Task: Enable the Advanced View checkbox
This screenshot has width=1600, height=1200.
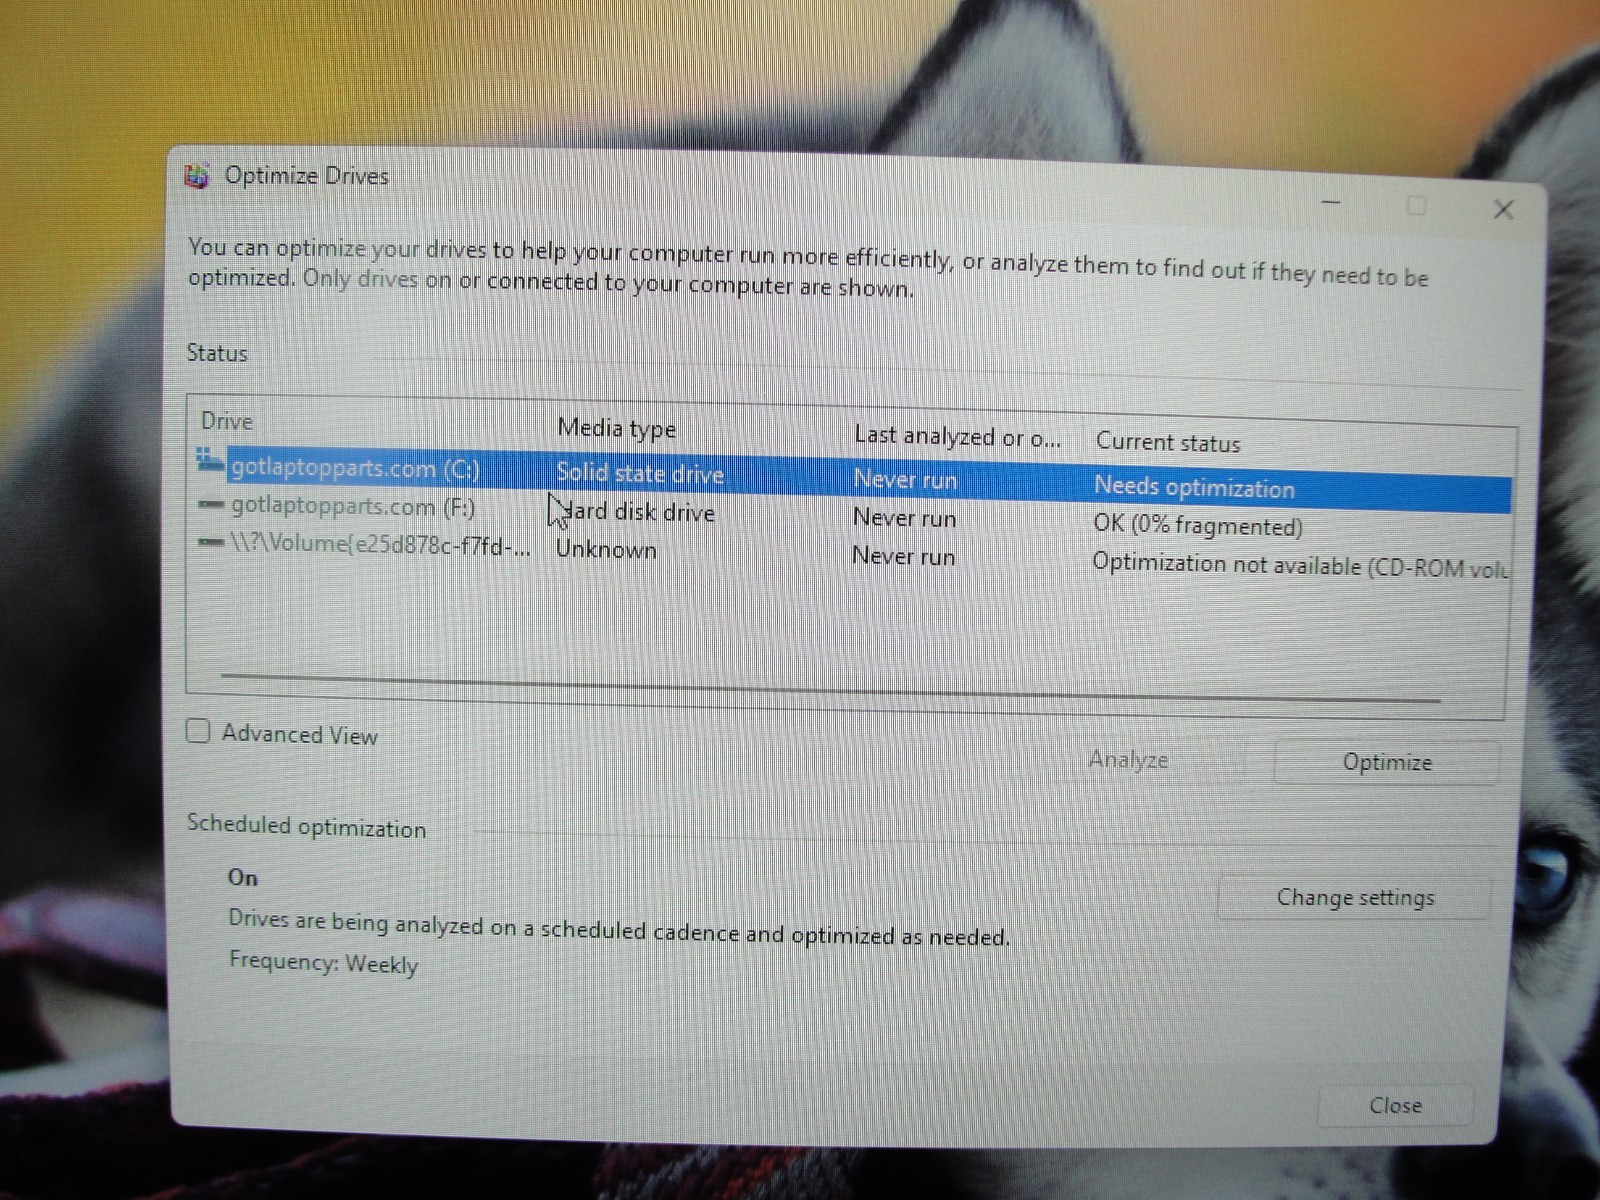Action: click(198, 732)
